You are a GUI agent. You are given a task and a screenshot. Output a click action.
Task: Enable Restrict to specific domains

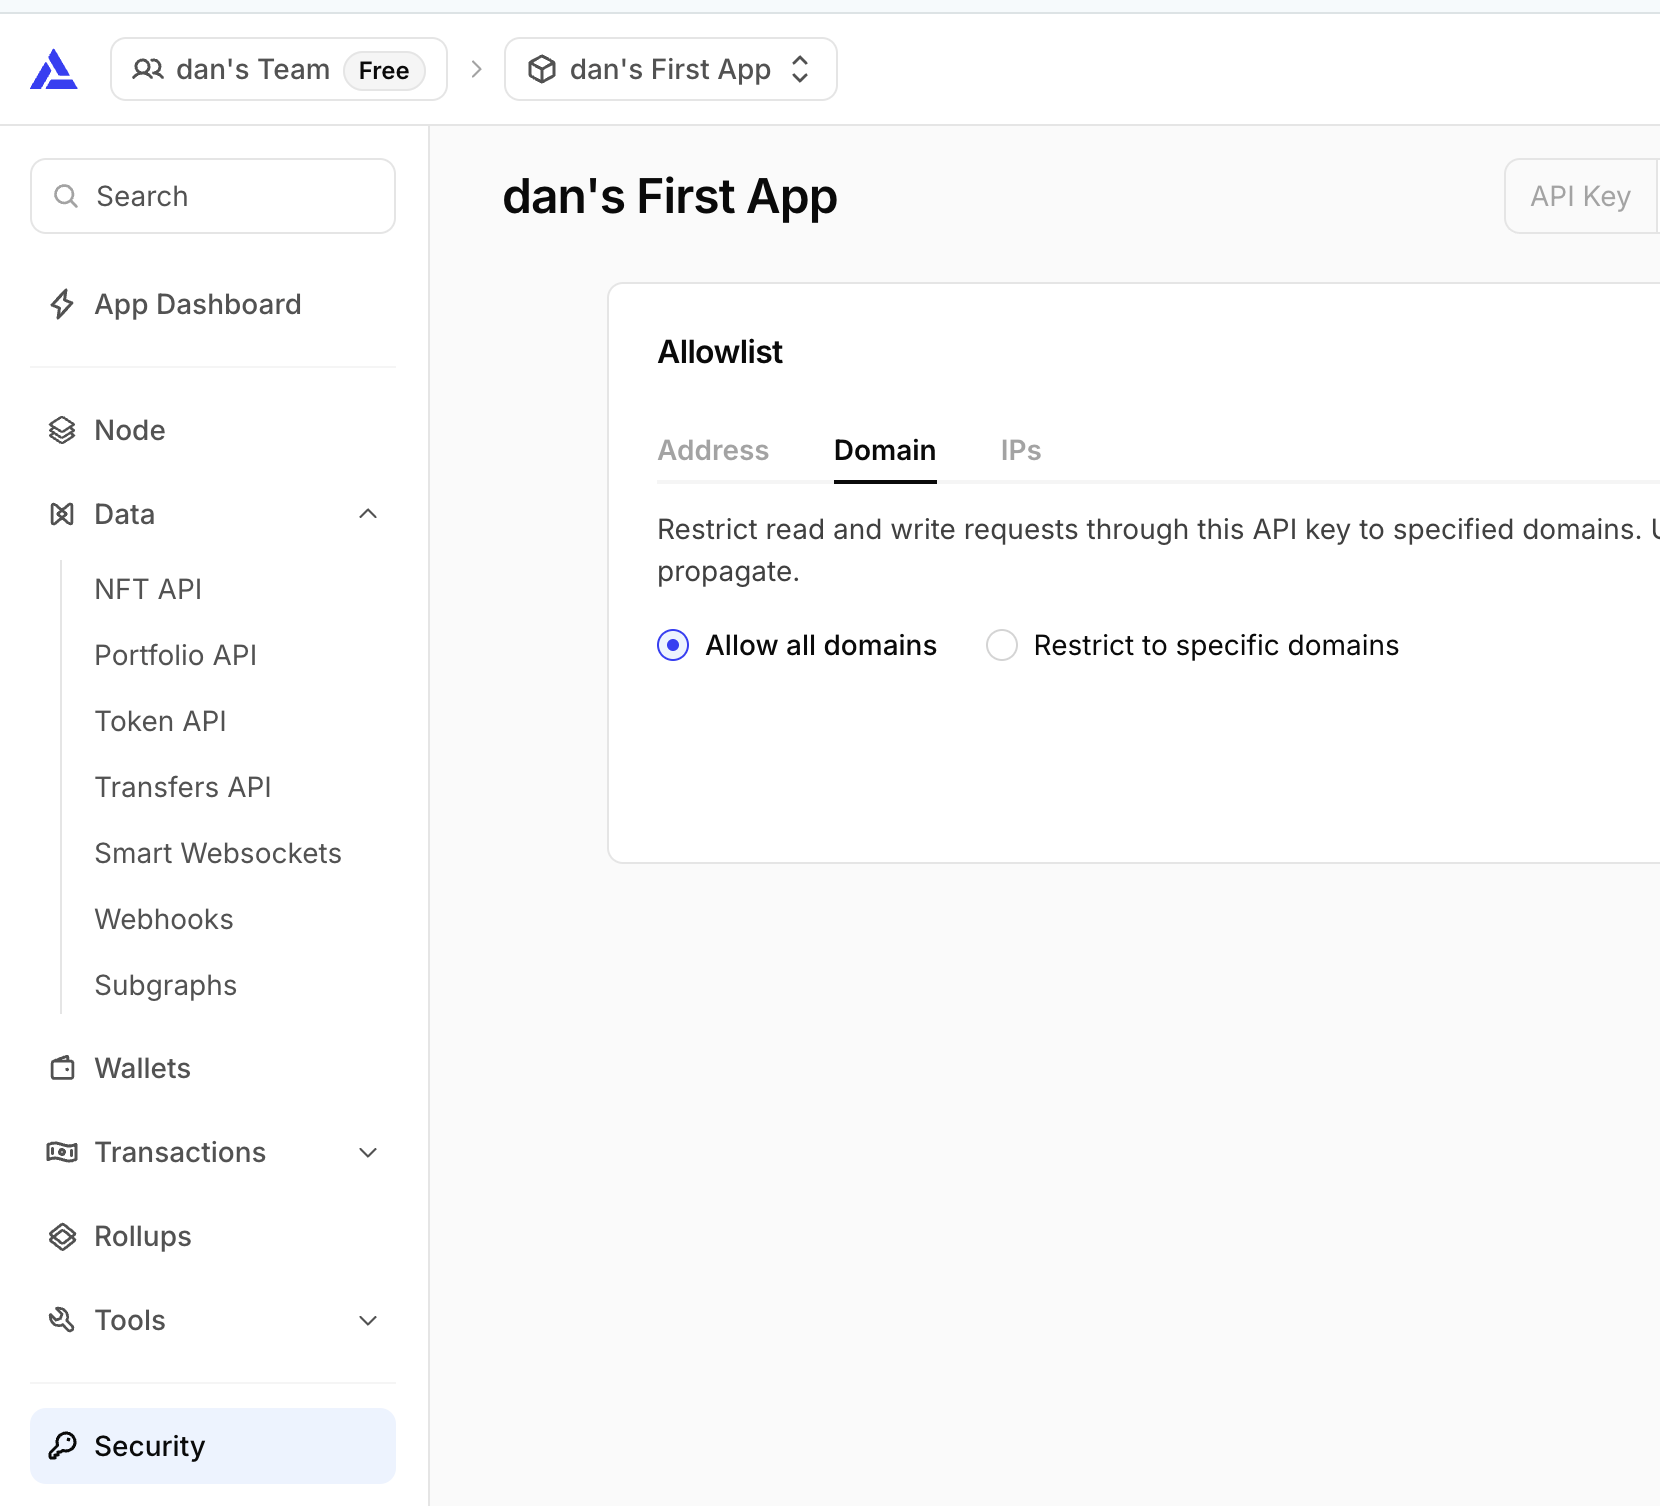click(x=1001, y=645)
